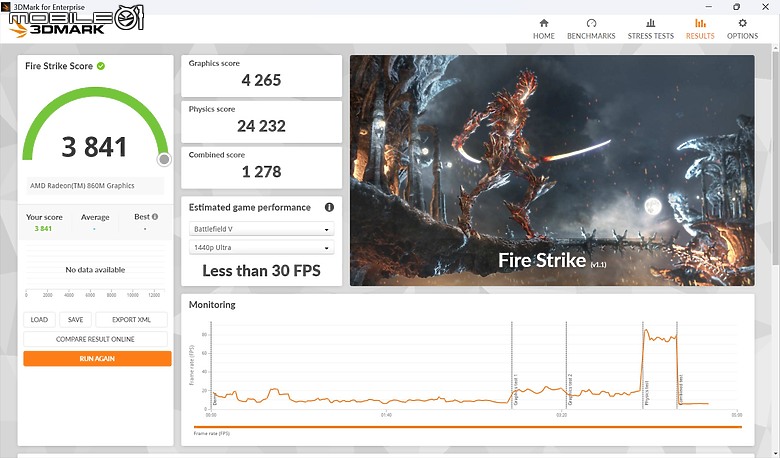The image size is (780, 458).
Task: Click the AMD Radeon(TM) 860M Graphics label
Action: point(82,185)
